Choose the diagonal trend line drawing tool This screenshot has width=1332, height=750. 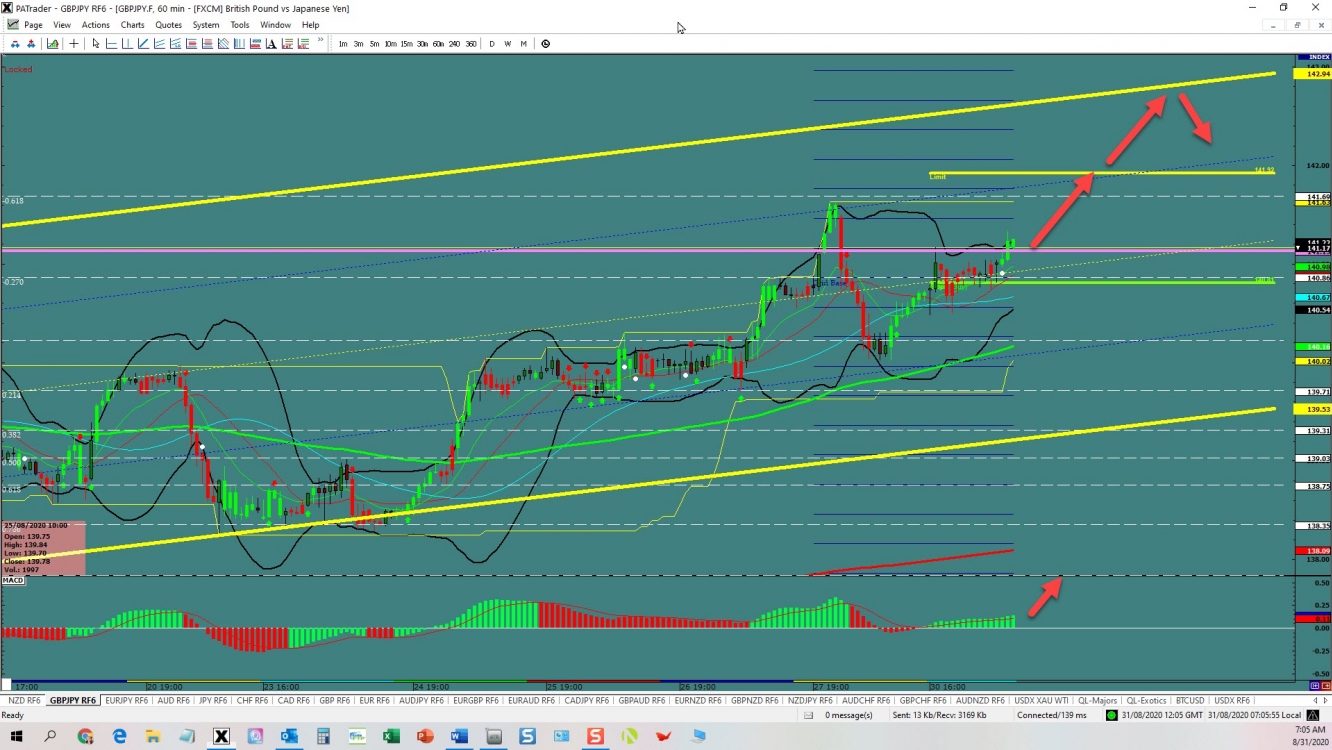(143, 44)
